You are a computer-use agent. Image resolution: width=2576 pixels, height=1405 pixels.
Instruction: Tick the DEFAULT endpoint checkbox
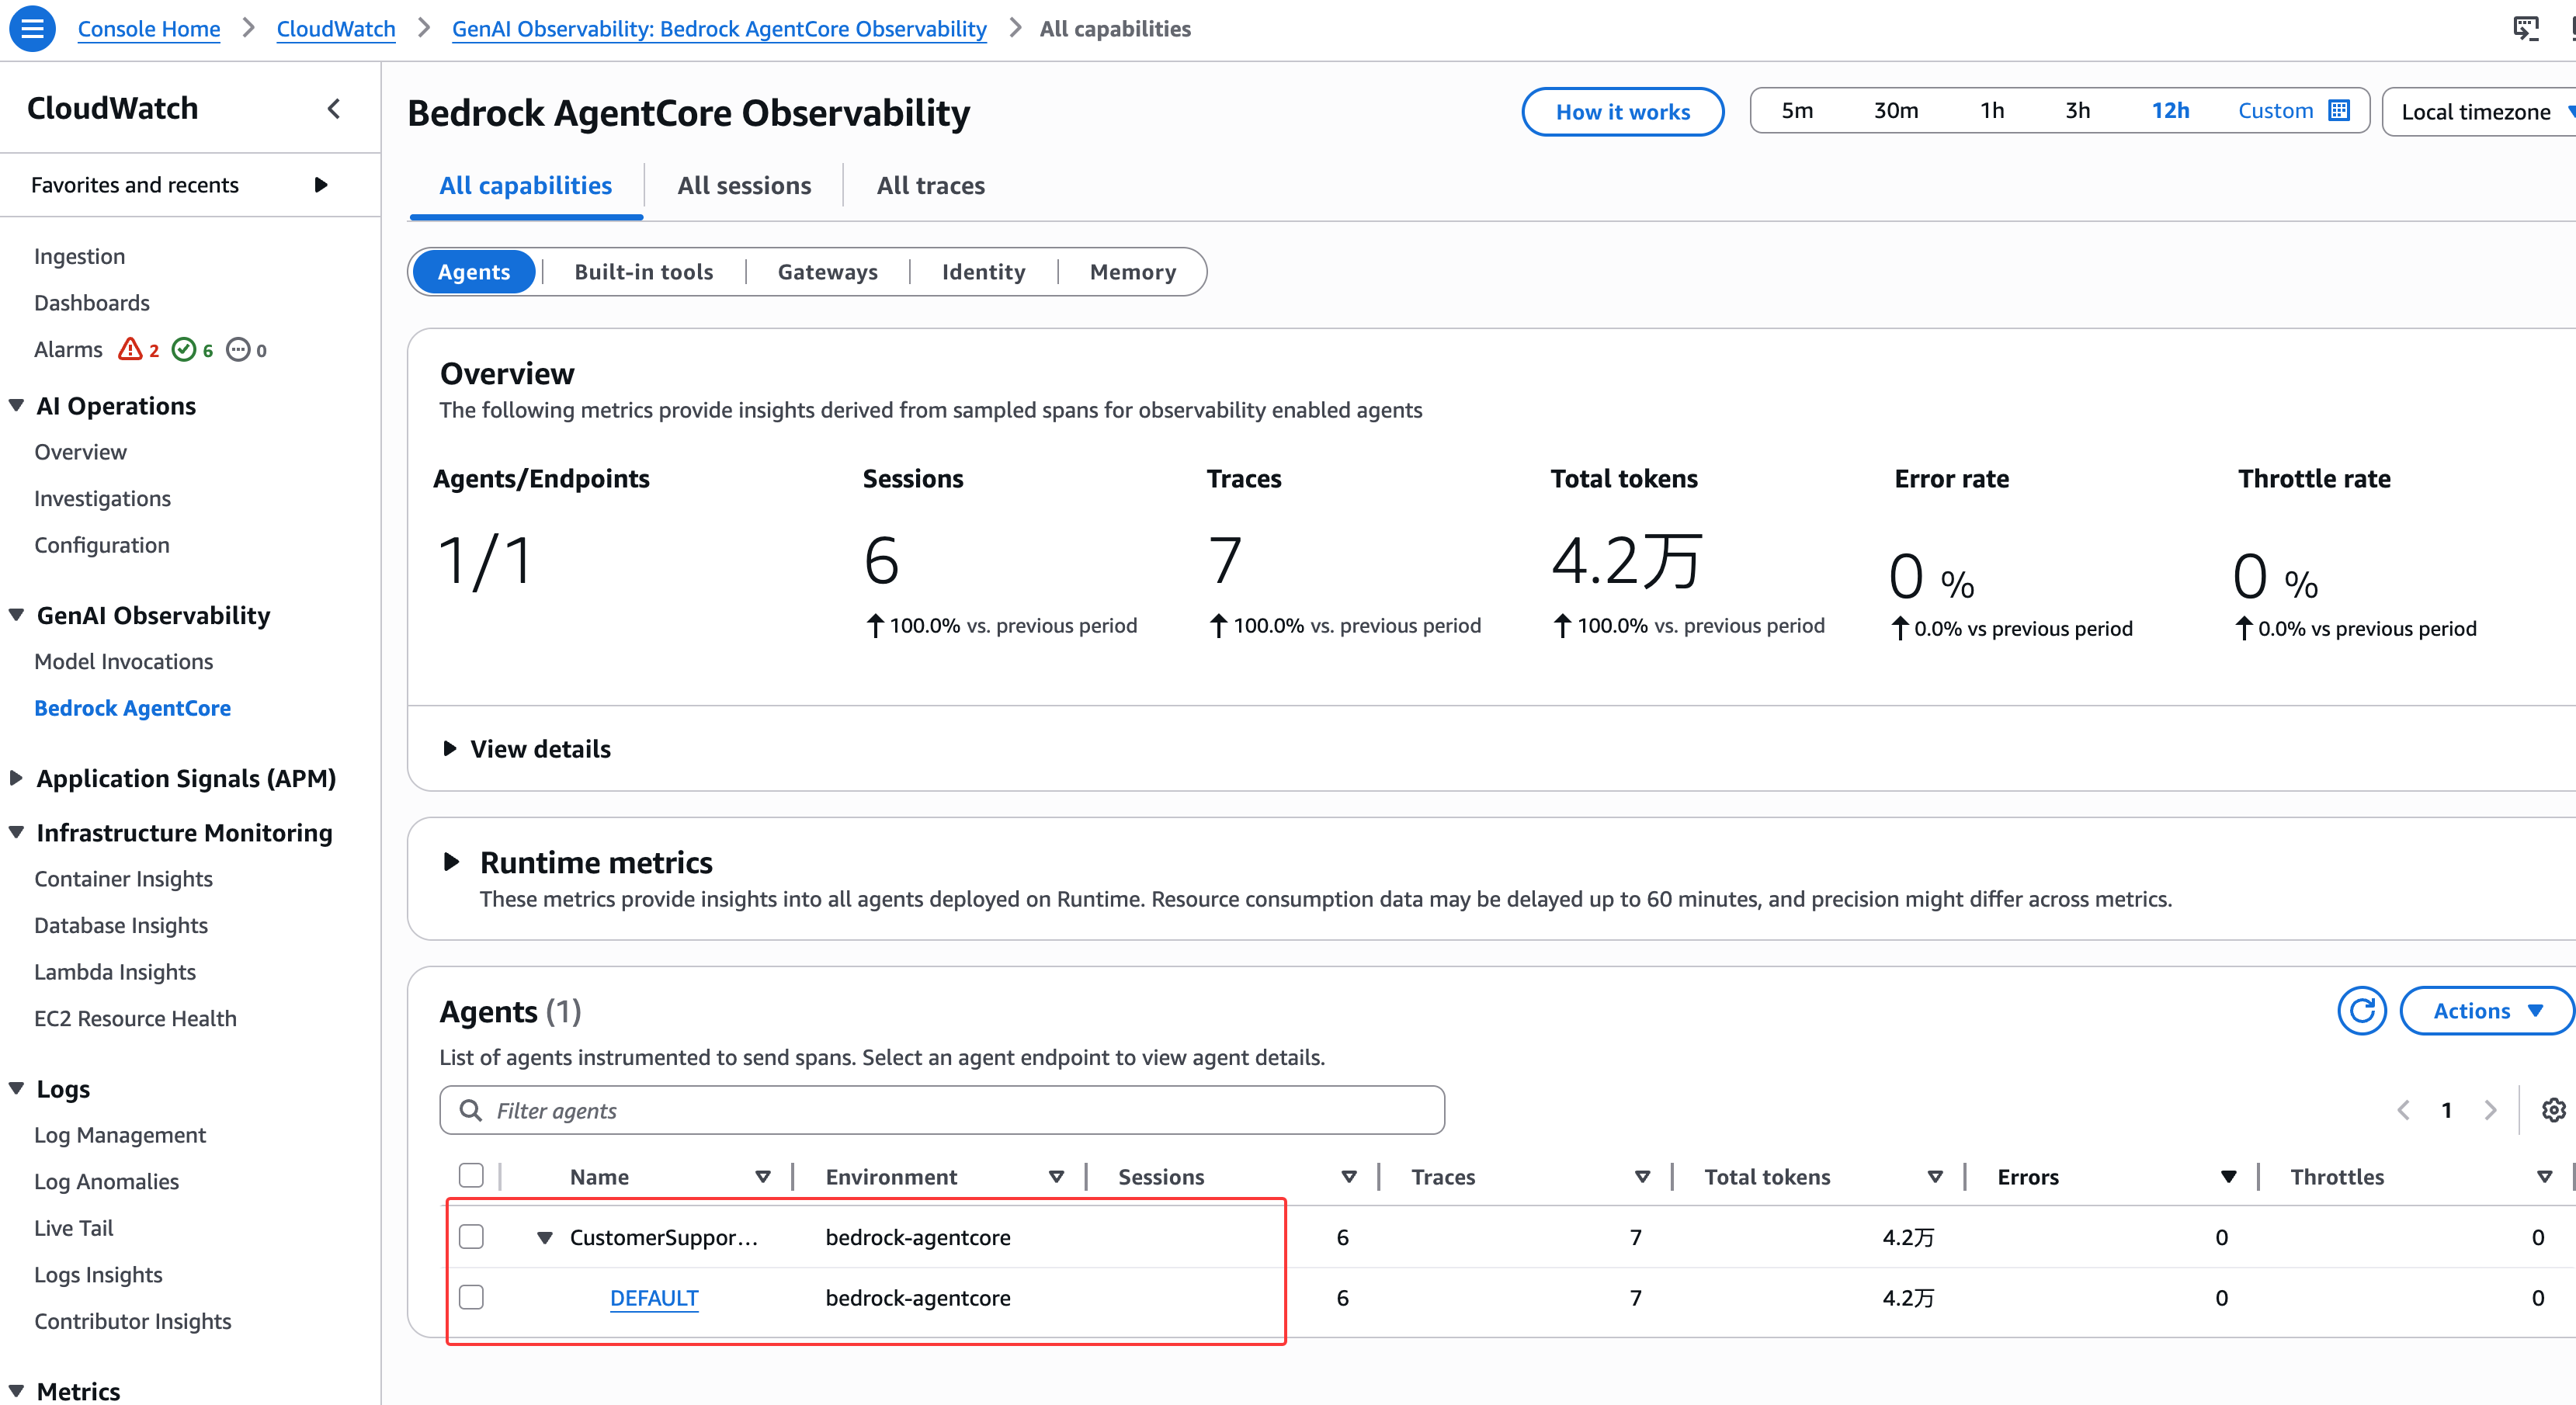pos(471,1297)
